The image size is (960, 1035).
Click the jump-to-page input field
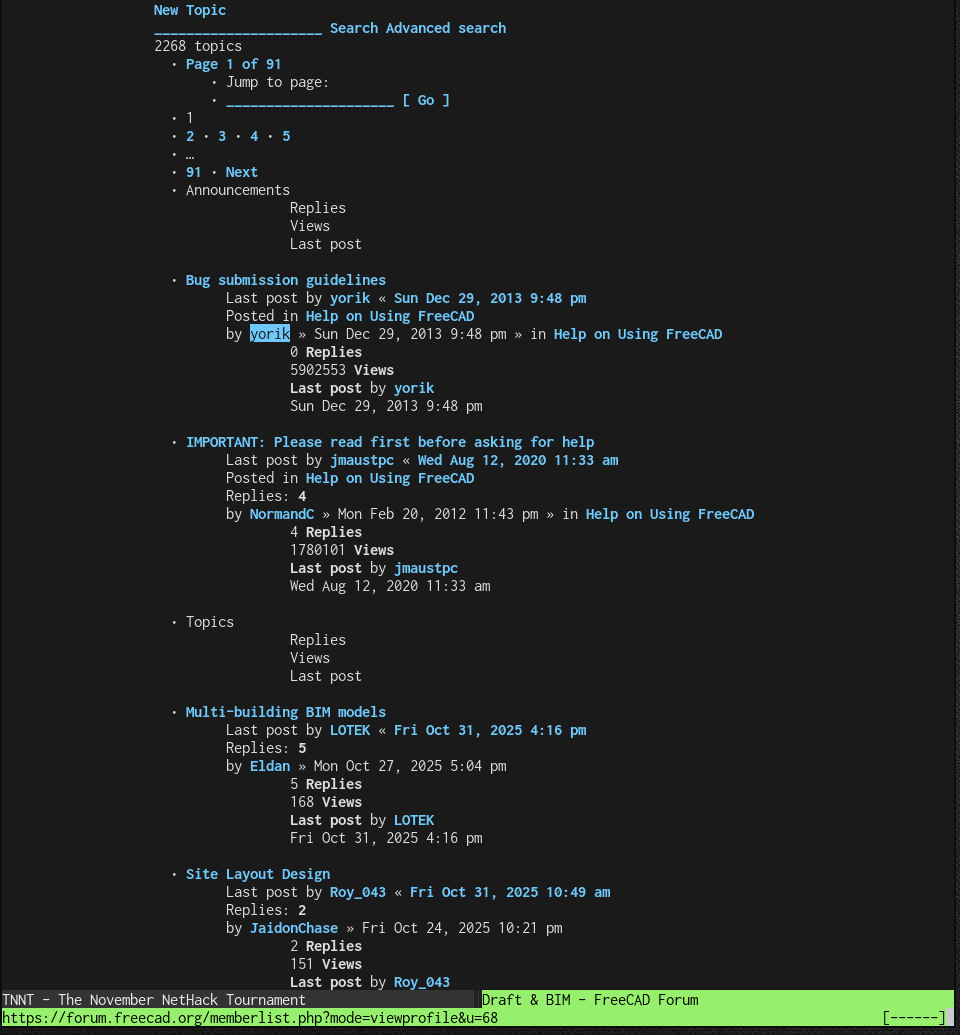(x=310, y=99)
